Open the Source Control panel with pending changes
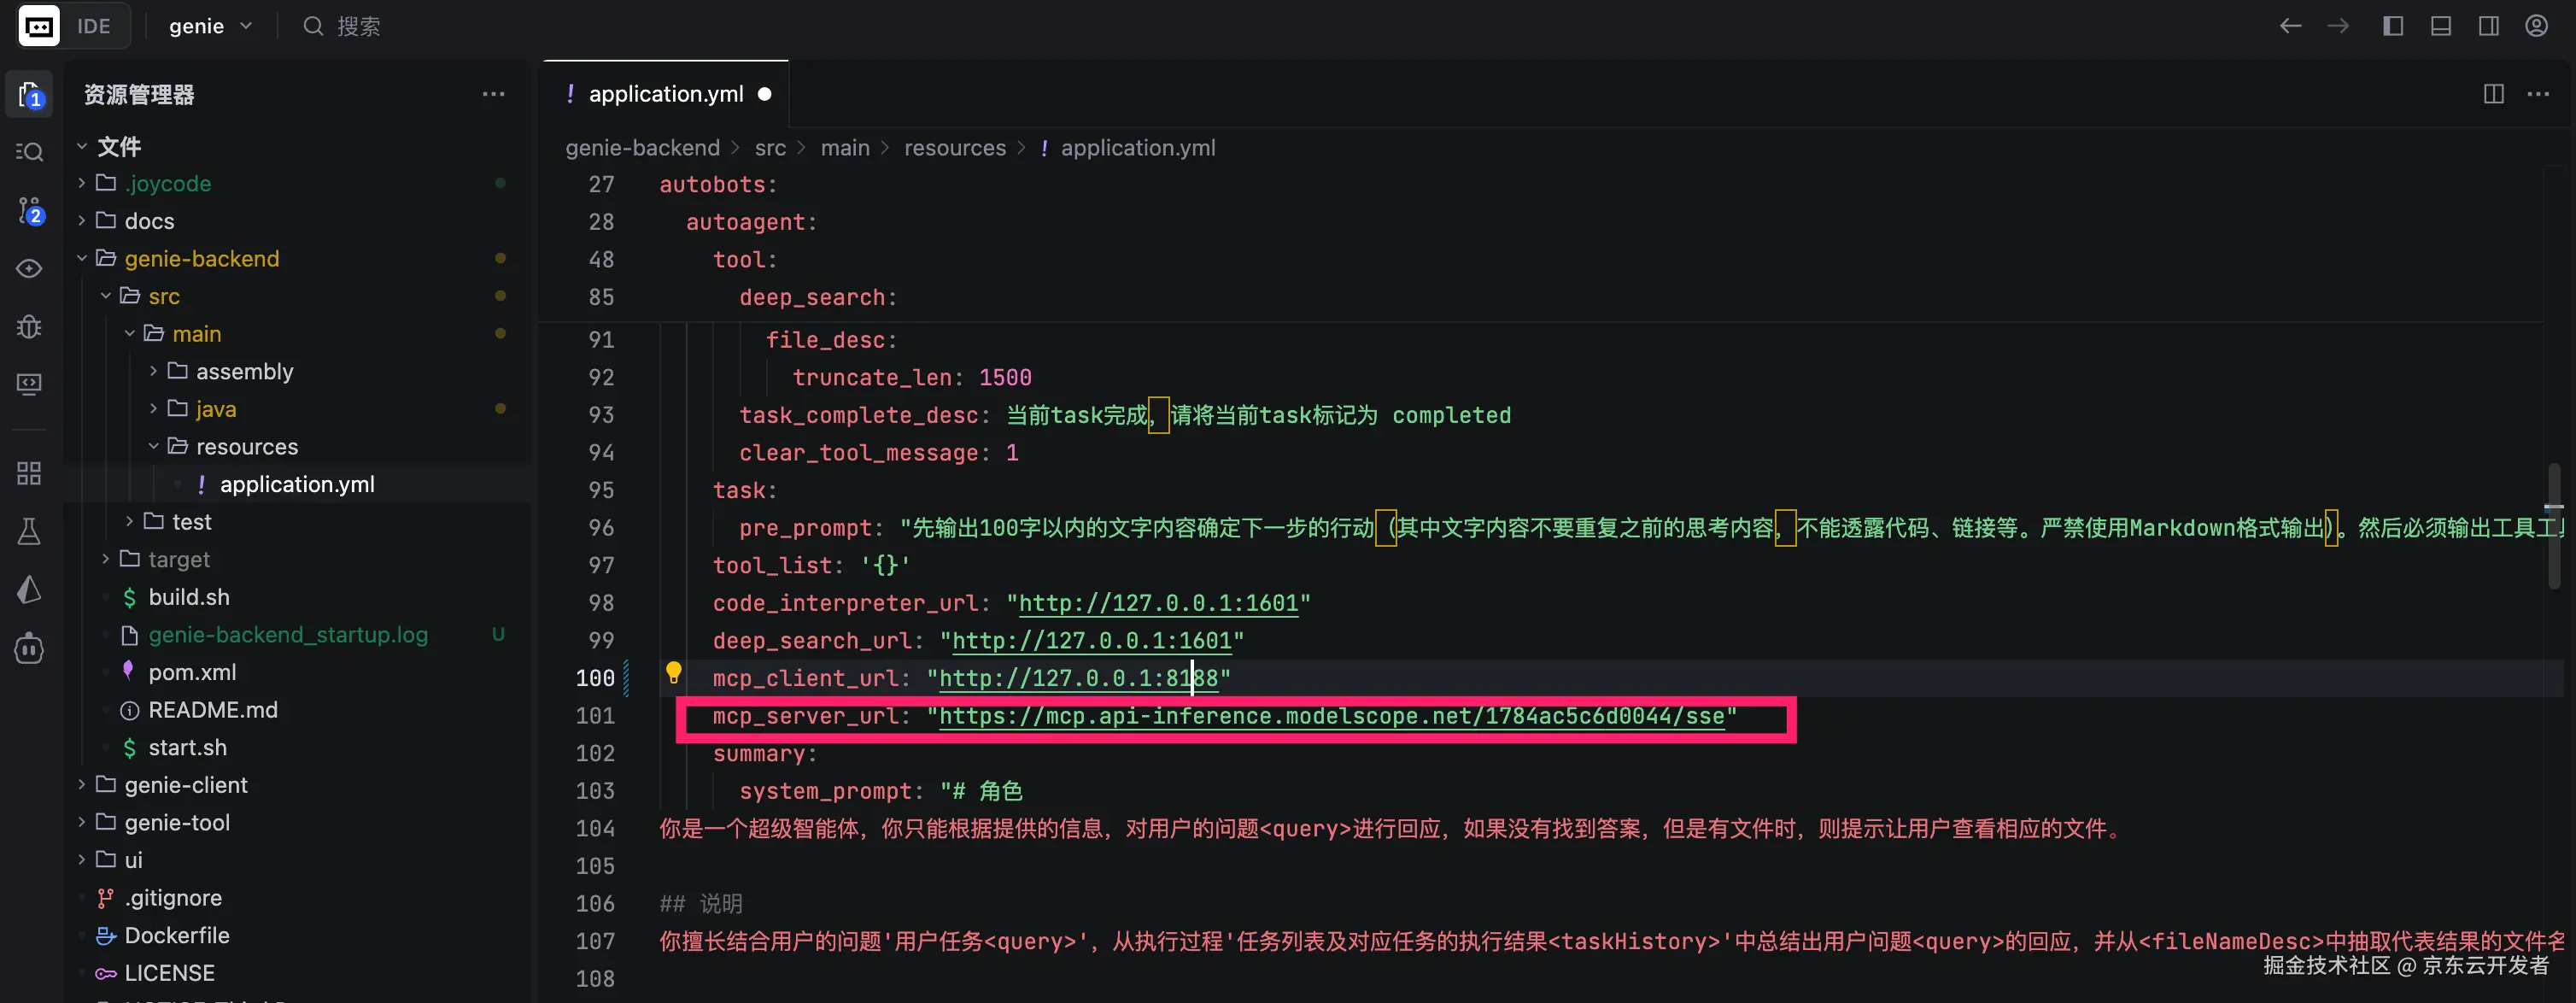The height and width of the screenshot is (1003, 2576). (x=29, y=210)
